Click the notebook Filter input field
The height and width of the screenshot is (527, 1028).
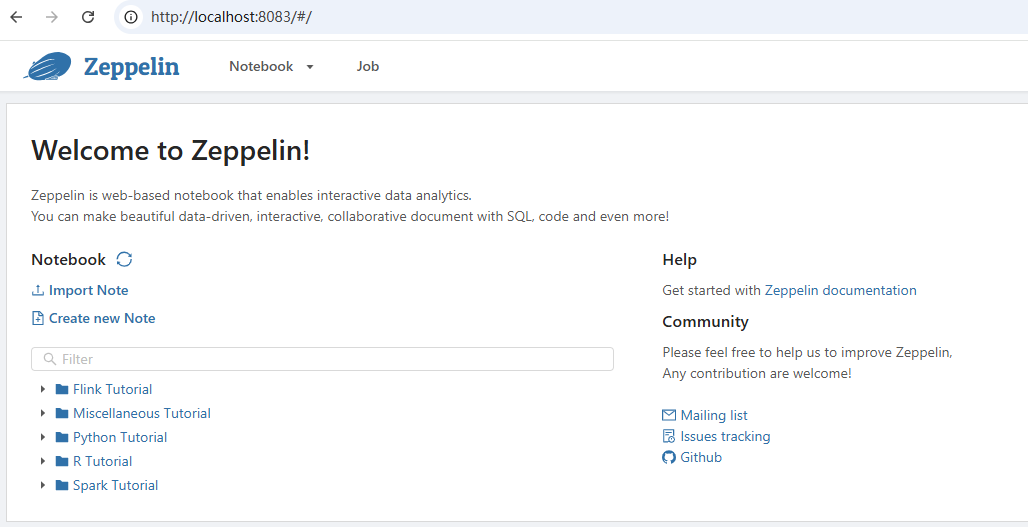click(x=322, y=359)
